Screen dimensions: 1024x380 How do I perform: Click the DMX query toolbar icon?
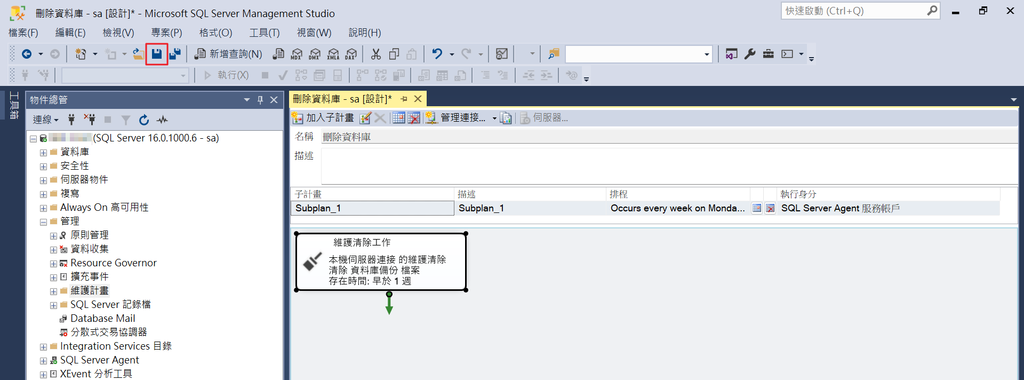[315, 54]
